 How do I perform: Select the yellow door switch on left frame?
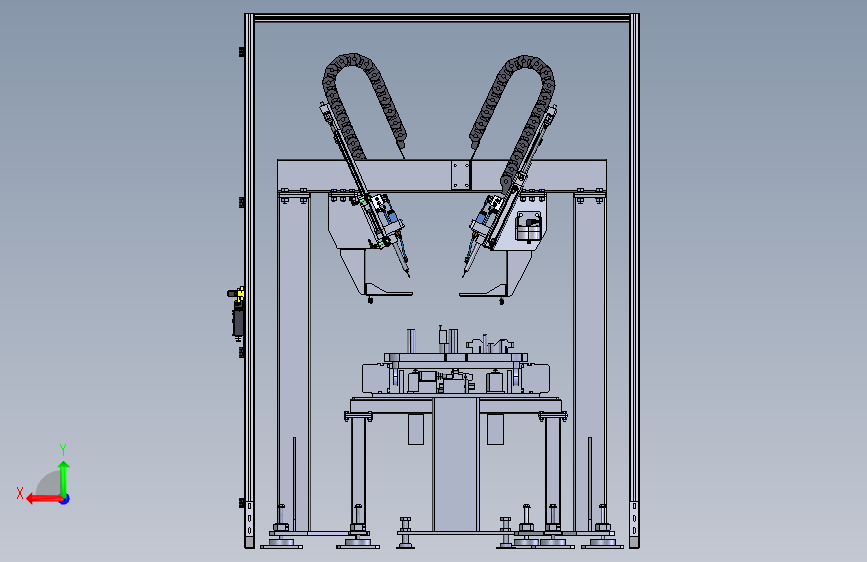[x=241, y=294]
